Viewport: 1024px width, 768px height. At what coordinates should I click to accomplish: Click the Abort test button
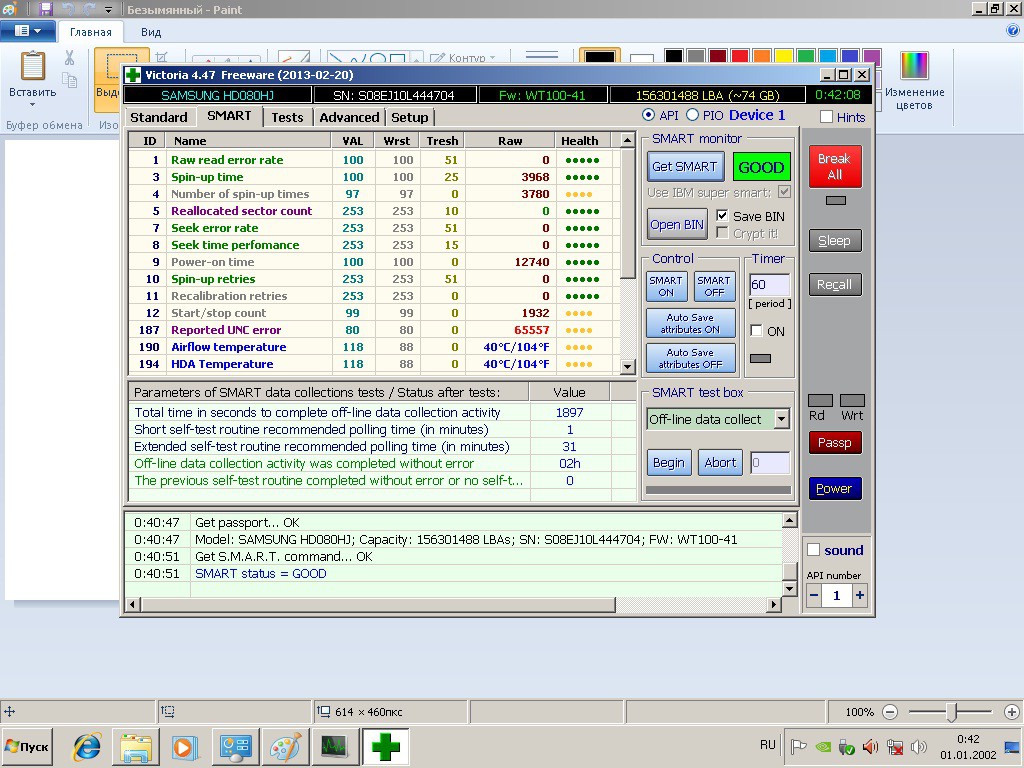[x=720, y=462]
